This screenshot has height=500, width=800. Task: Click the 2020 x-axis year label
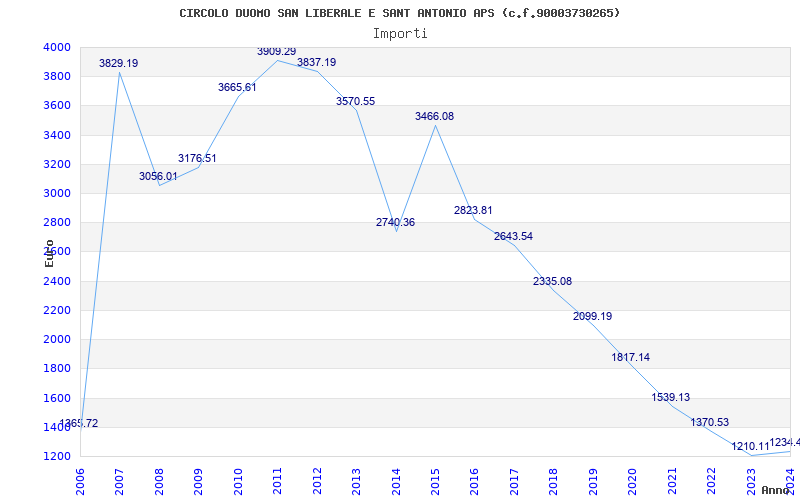[633, 482]
